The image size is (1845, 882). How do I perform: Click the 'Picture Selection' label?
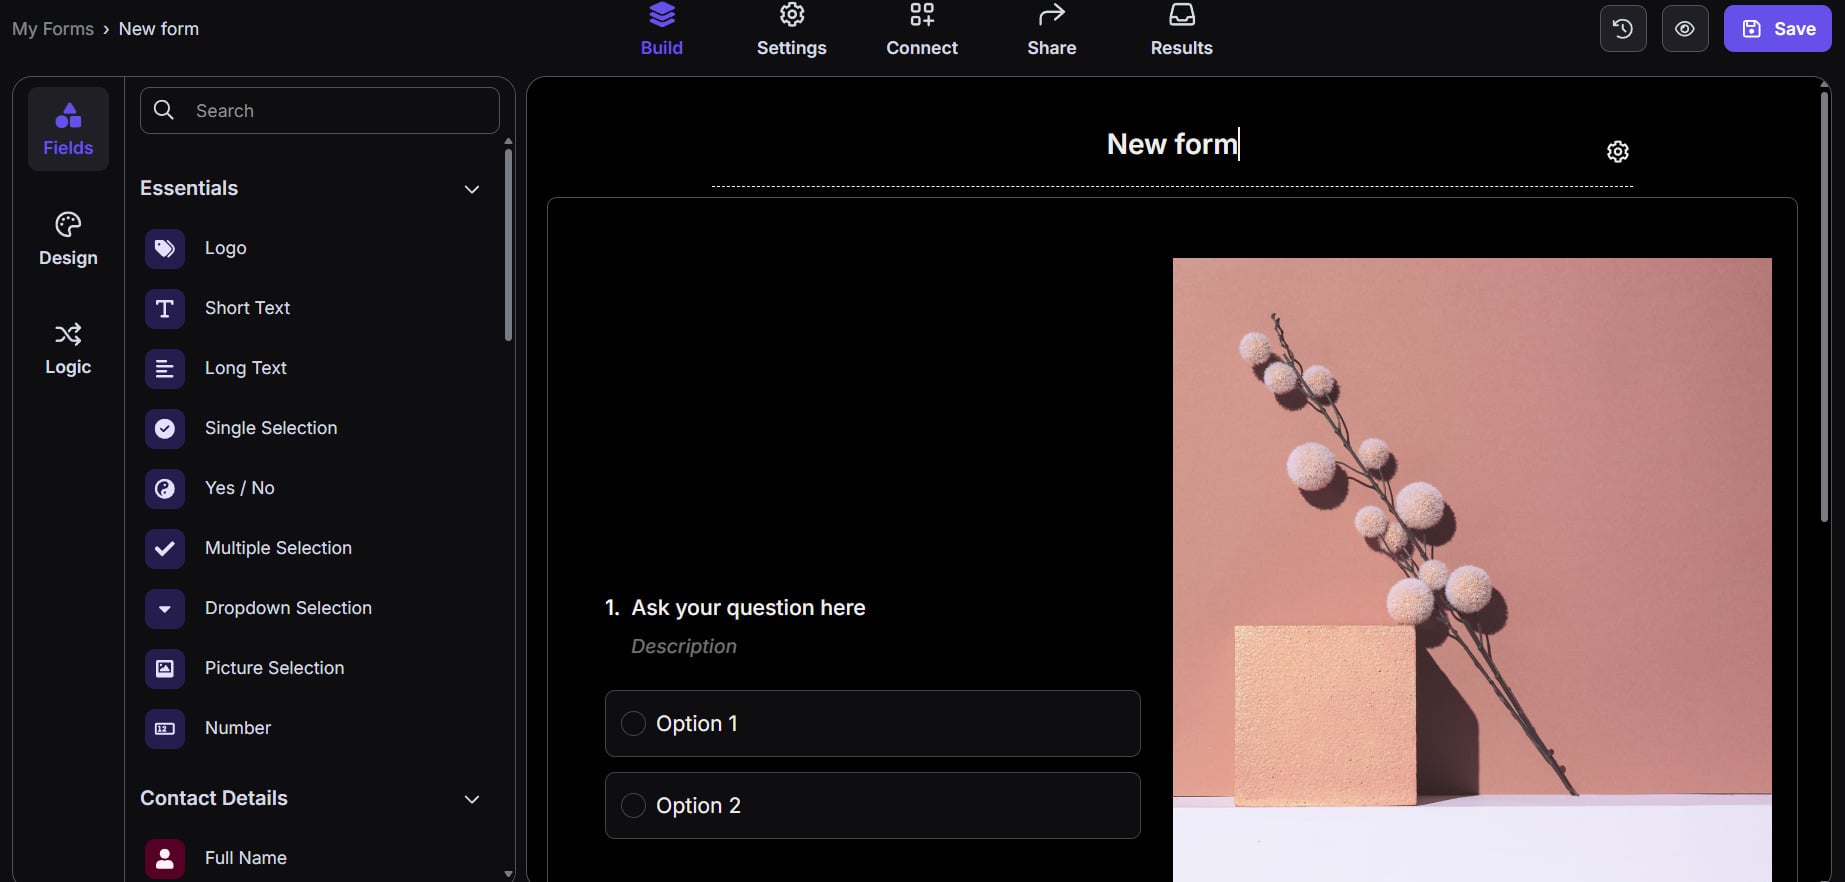[274, 668]
